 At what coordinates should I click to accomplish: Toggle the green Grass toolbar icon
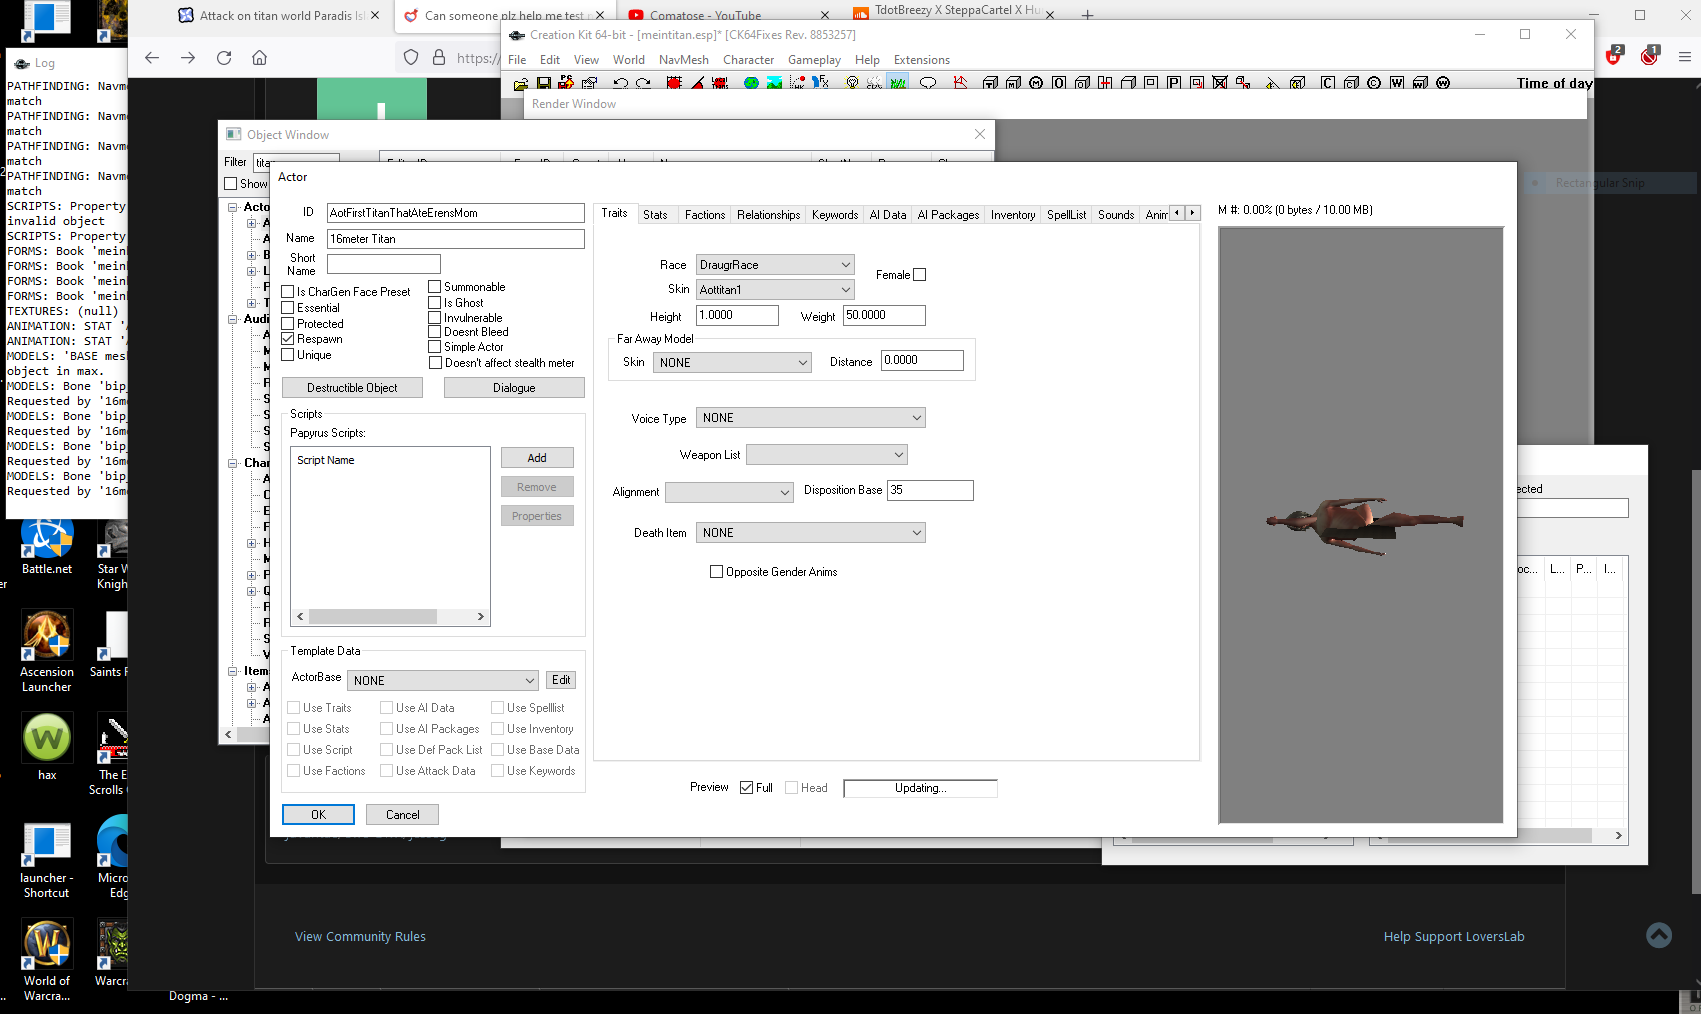[898, 83]
